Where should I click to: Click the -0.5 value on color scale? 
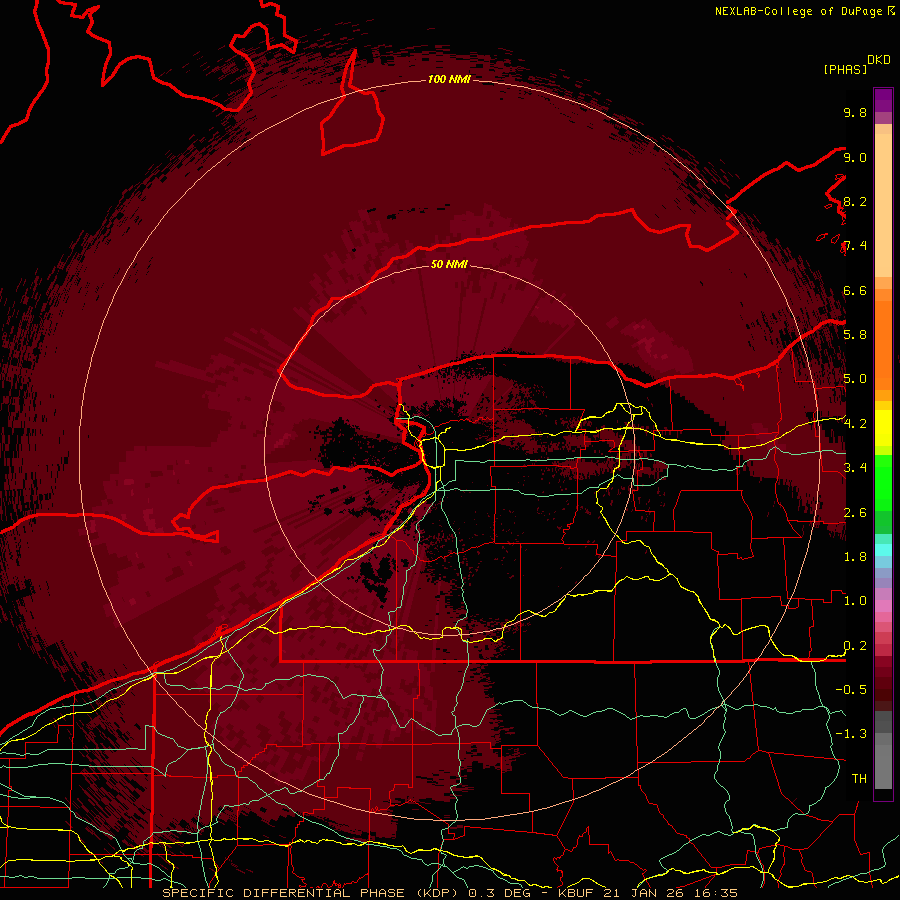(851, 690)
